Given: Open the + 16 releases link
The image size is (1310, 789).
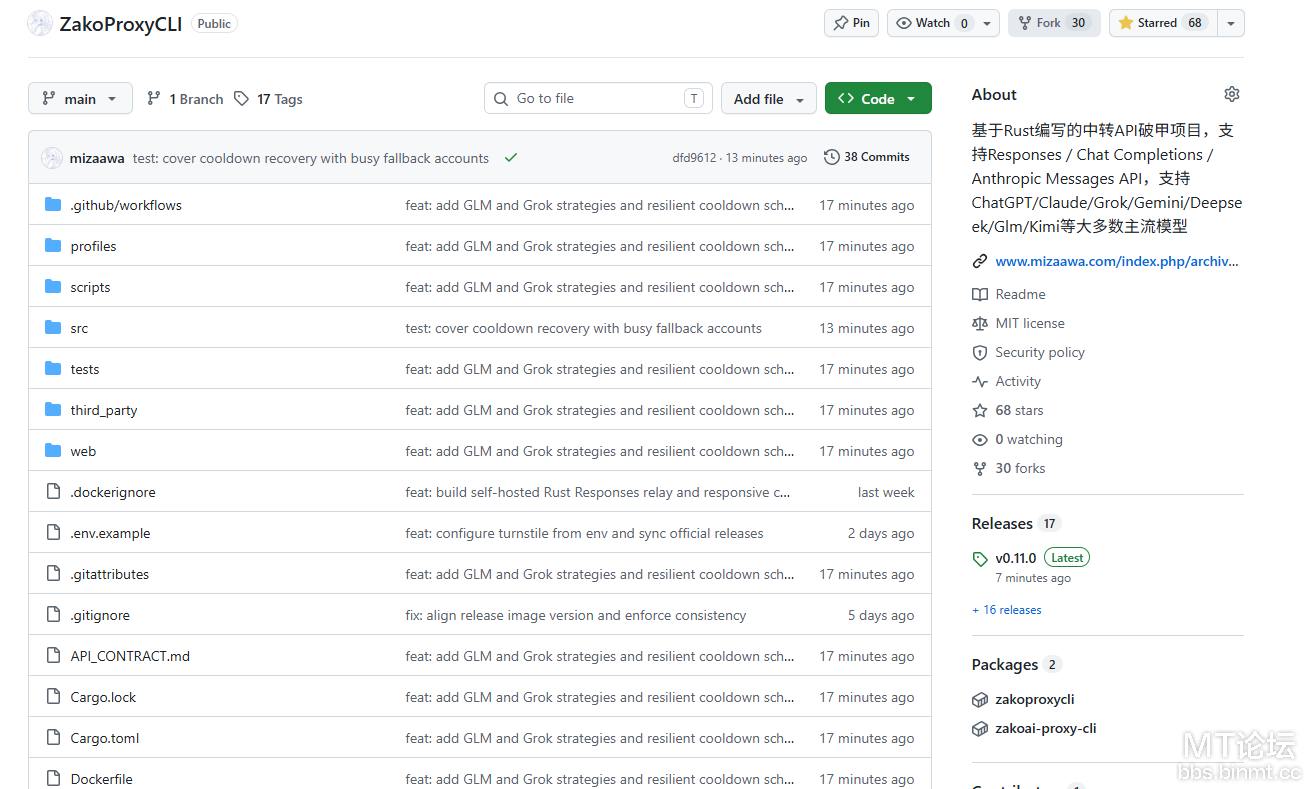Looking at the screenshot, I should [x=1006, y=610].
